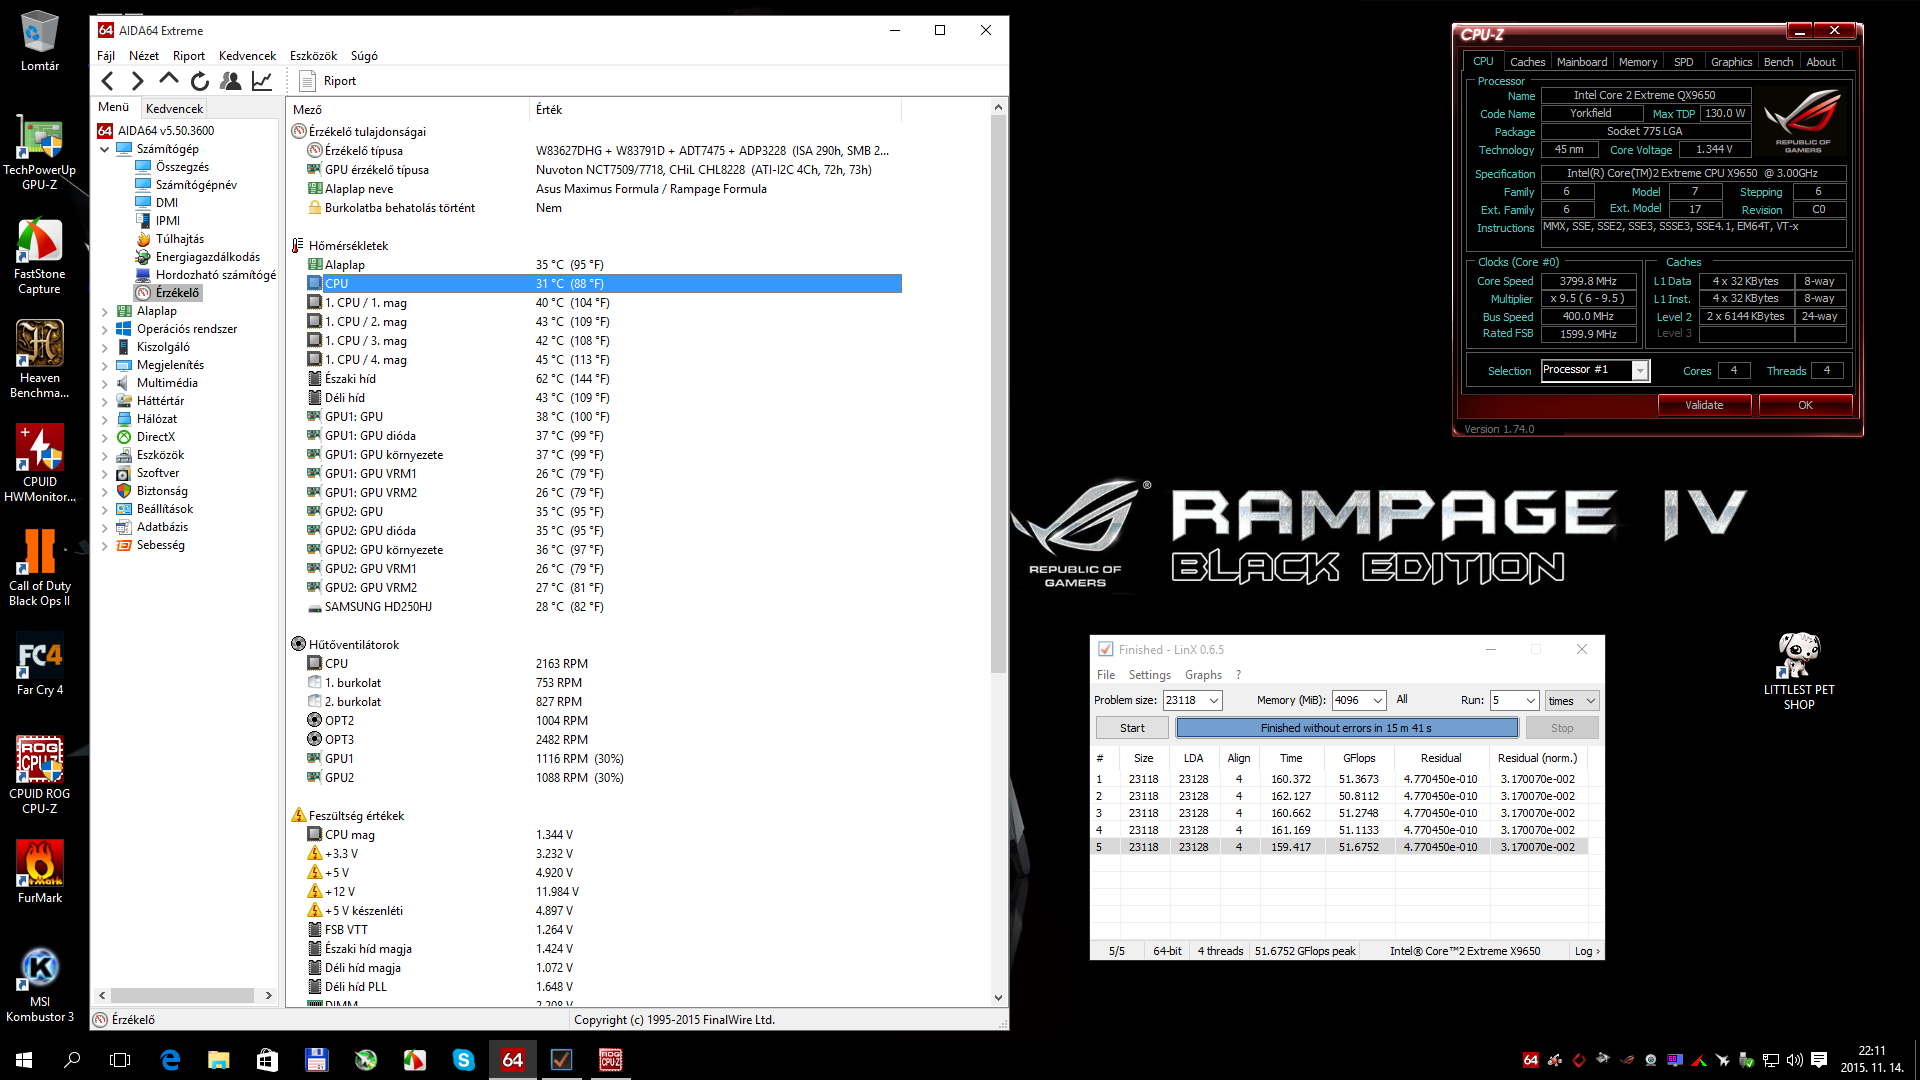
Task: Open the notification action center icon
Action: pyautogui.click(x=1819, y=1059)
